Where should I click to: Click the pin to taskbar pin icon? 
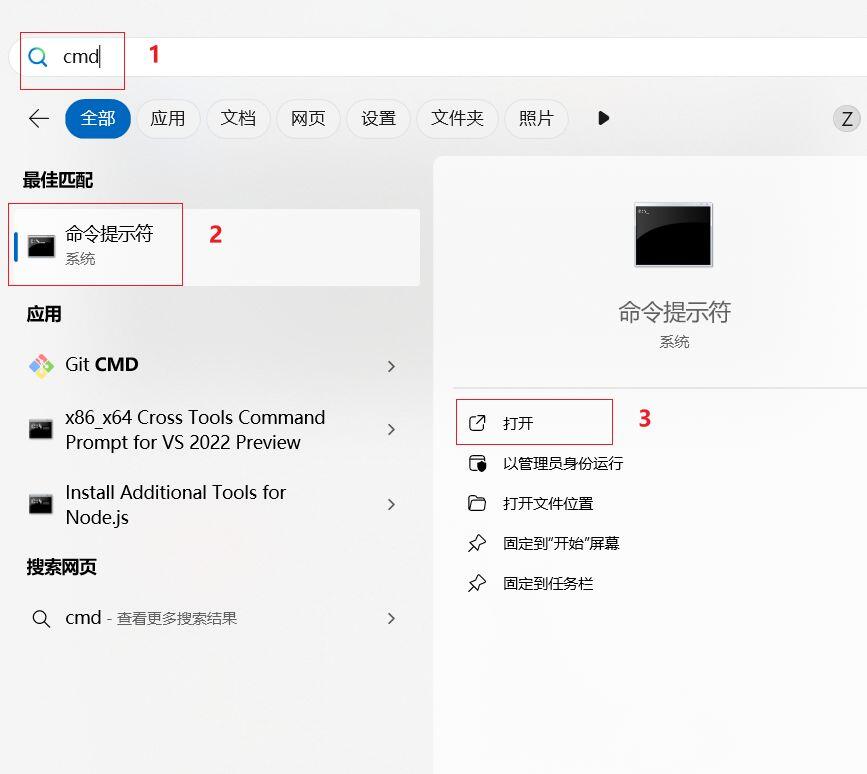[477, 583]
